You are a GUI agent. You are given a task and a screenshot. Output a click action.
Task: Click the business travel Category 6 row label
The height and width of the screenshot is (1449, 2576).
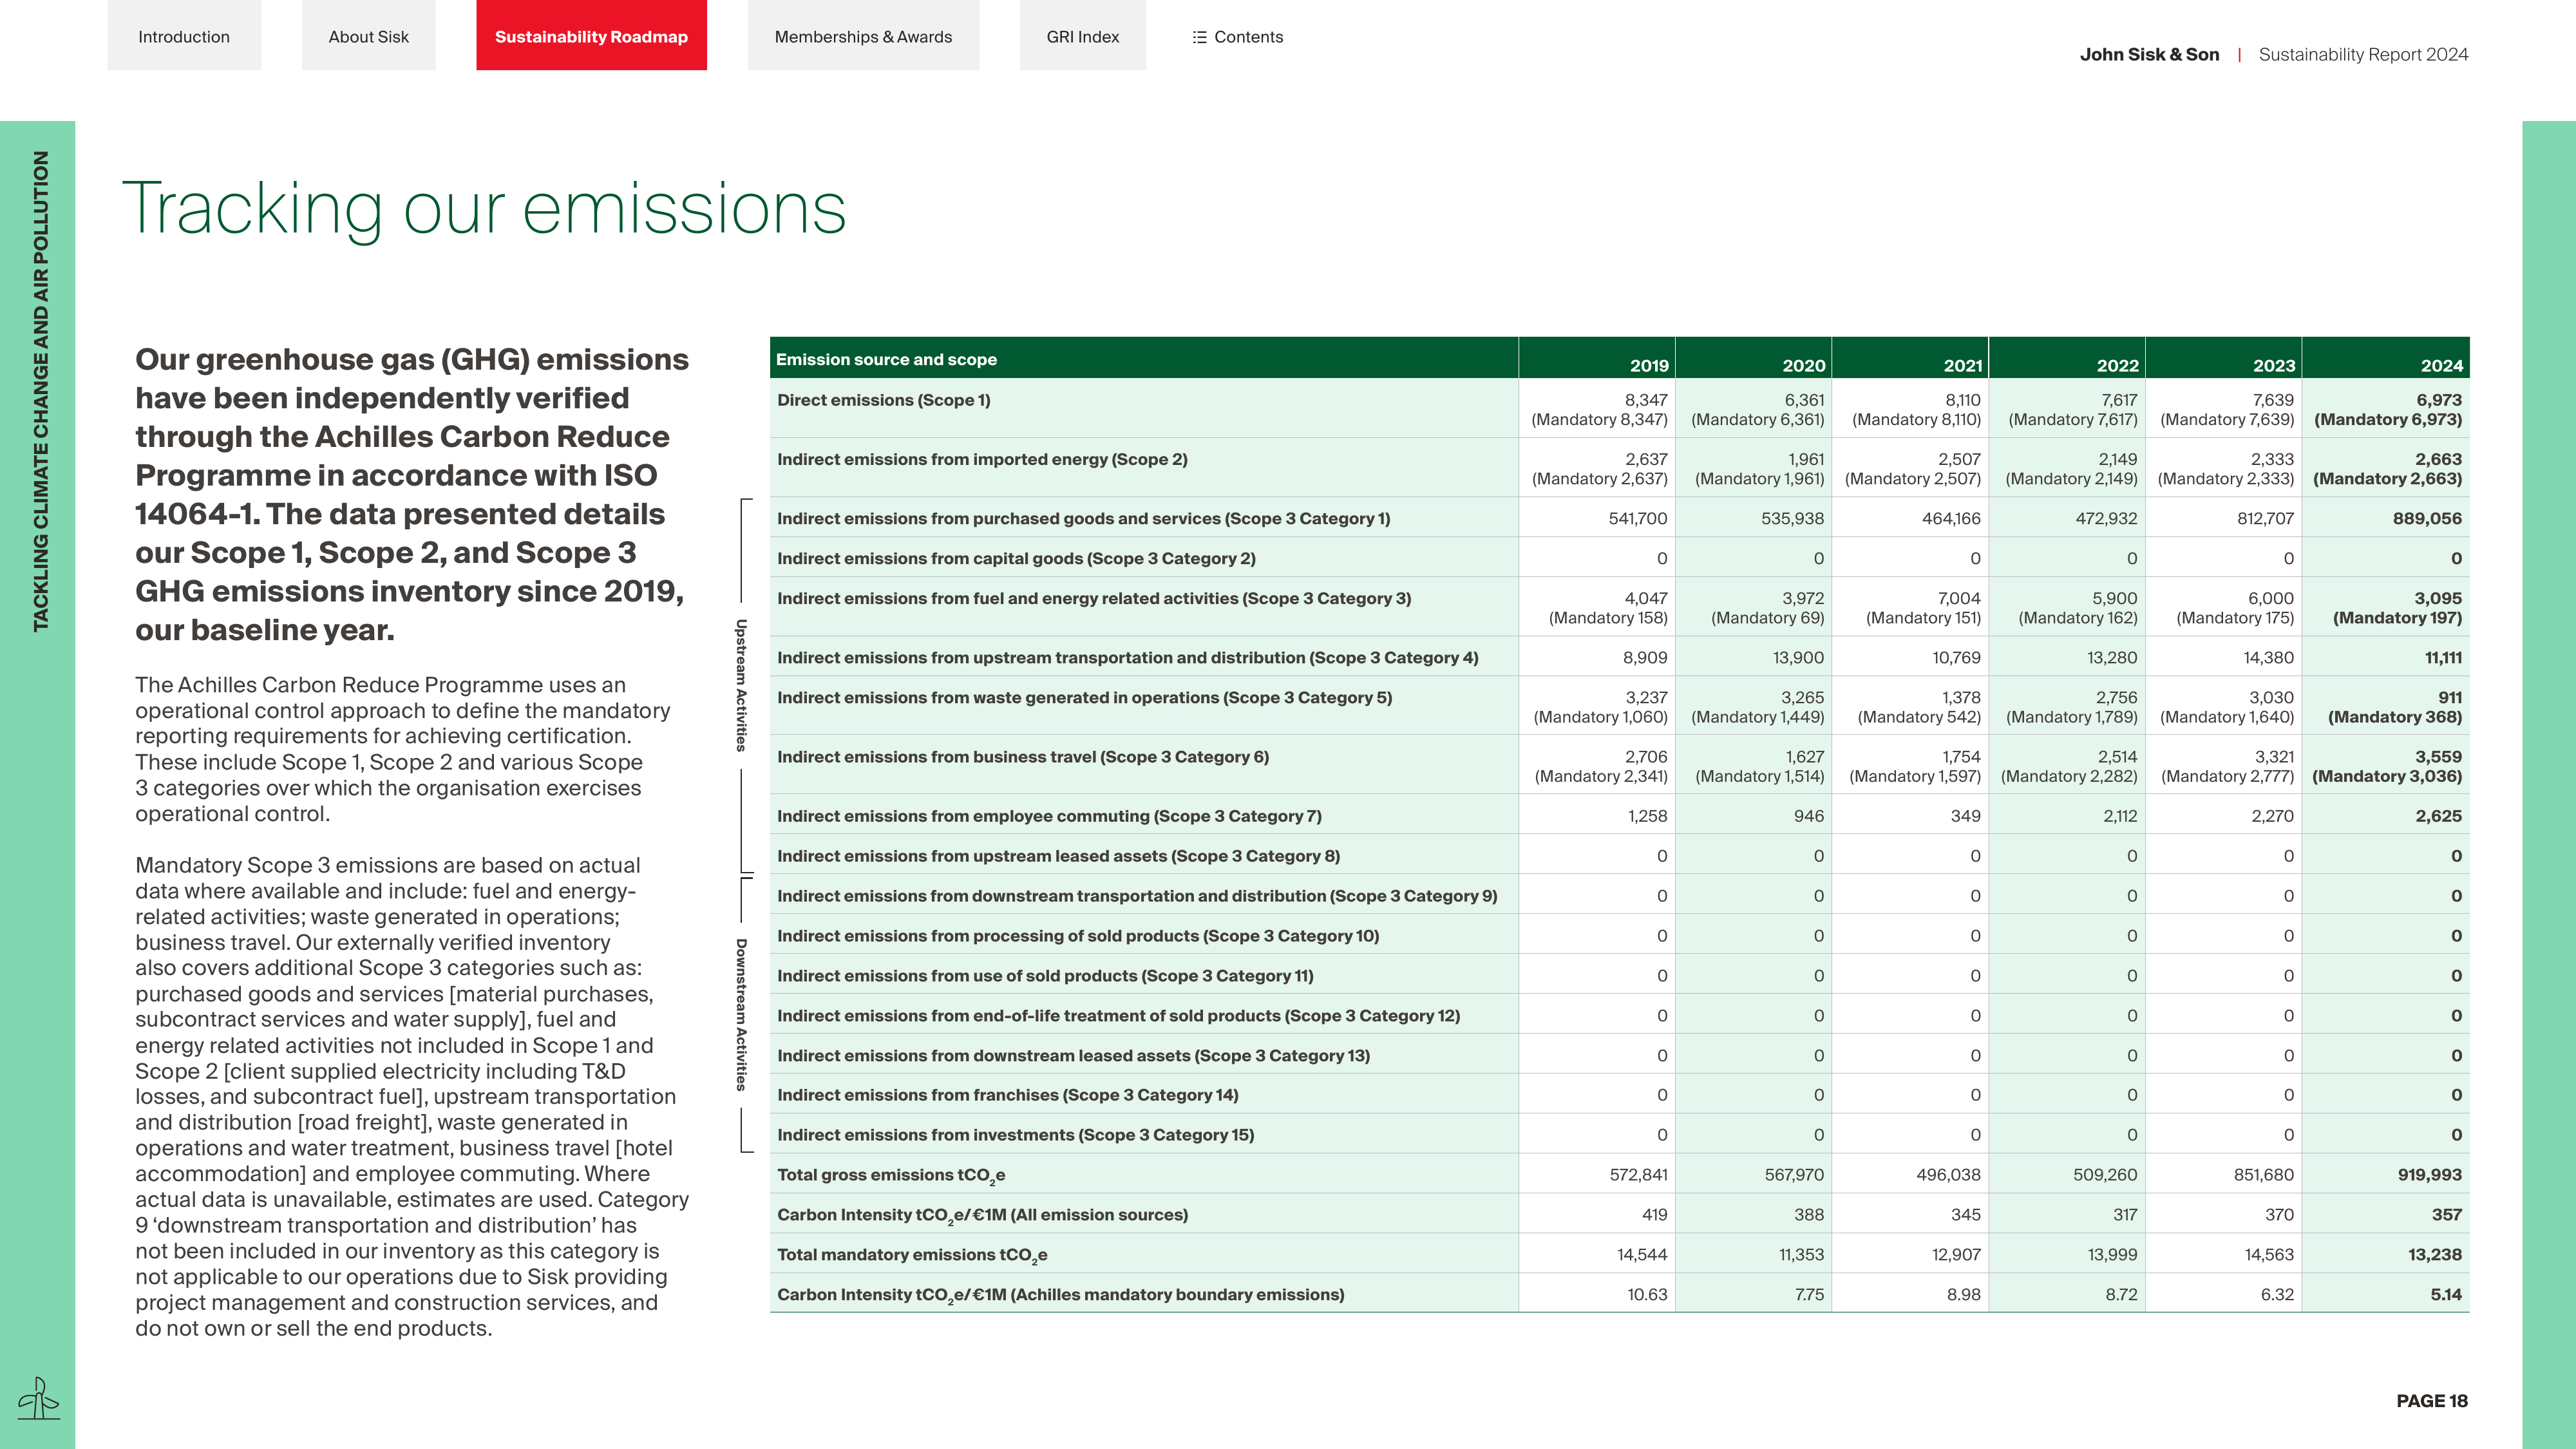pos(1023,756)
